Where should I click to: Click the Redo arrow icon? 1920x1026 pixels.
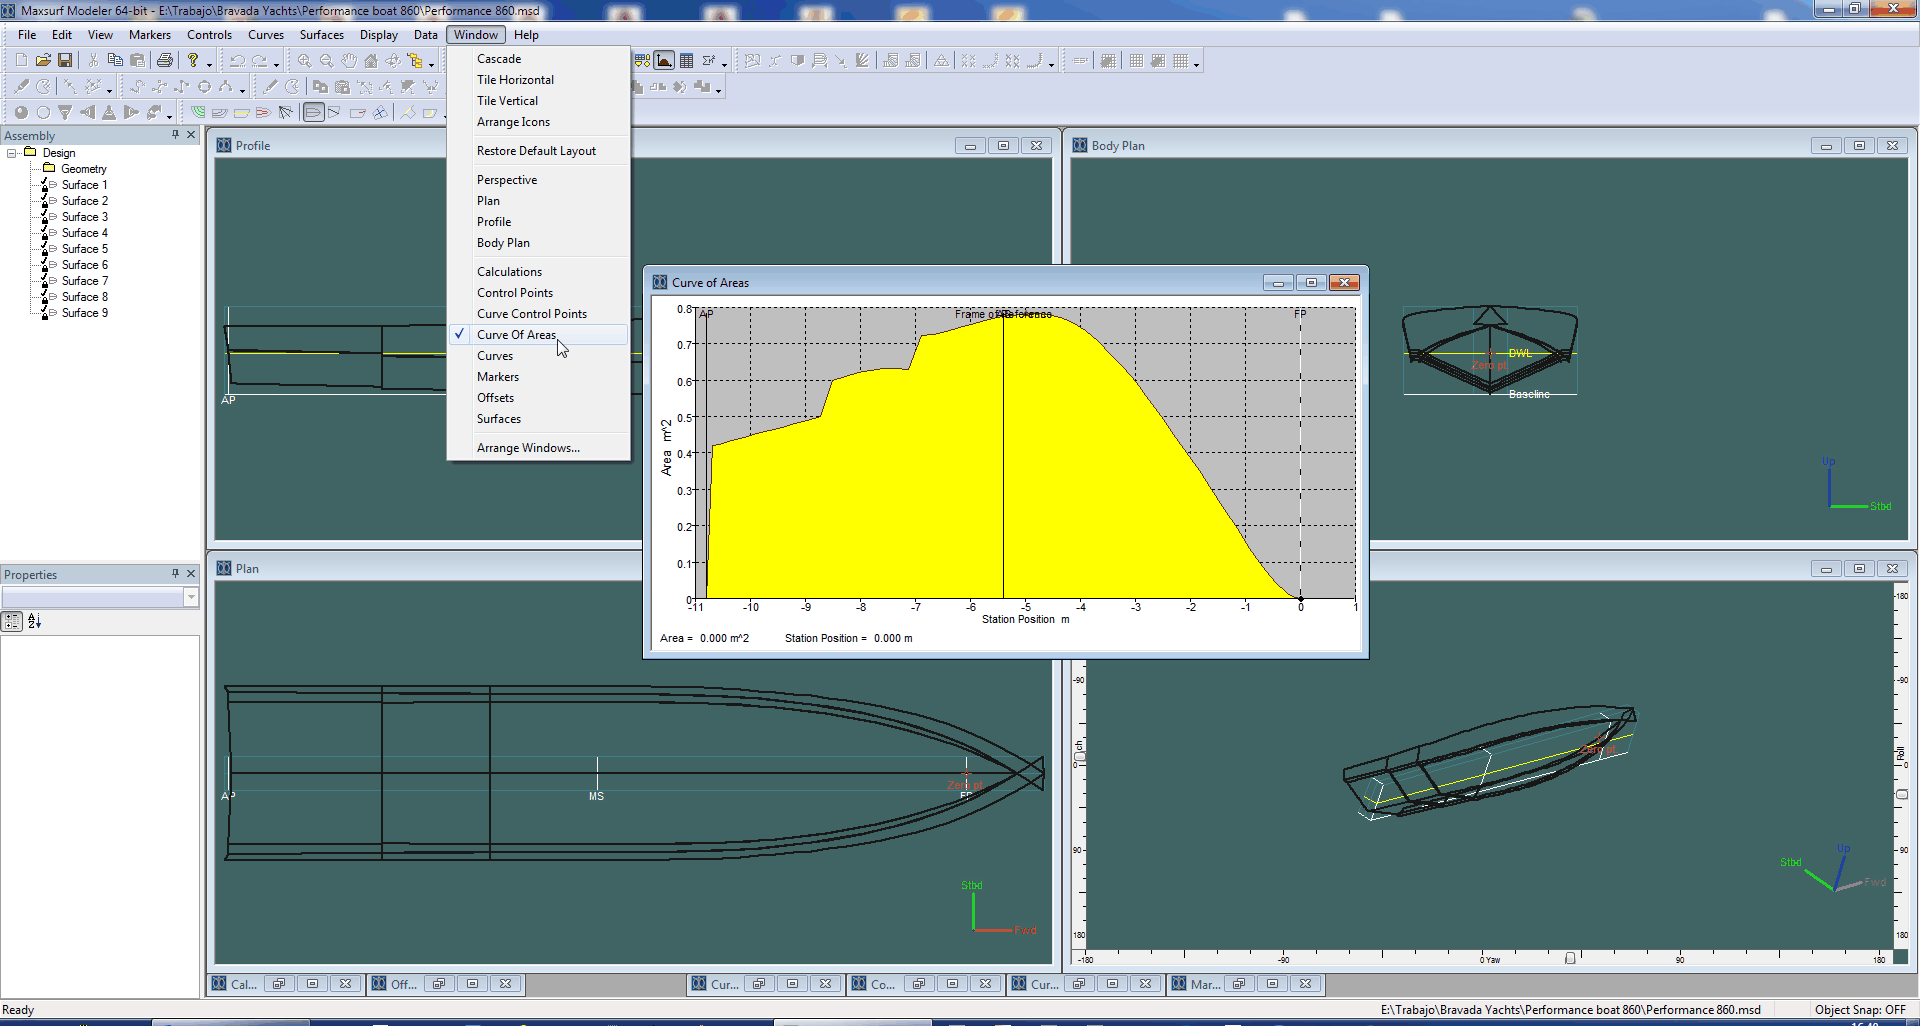coord(260,61)
